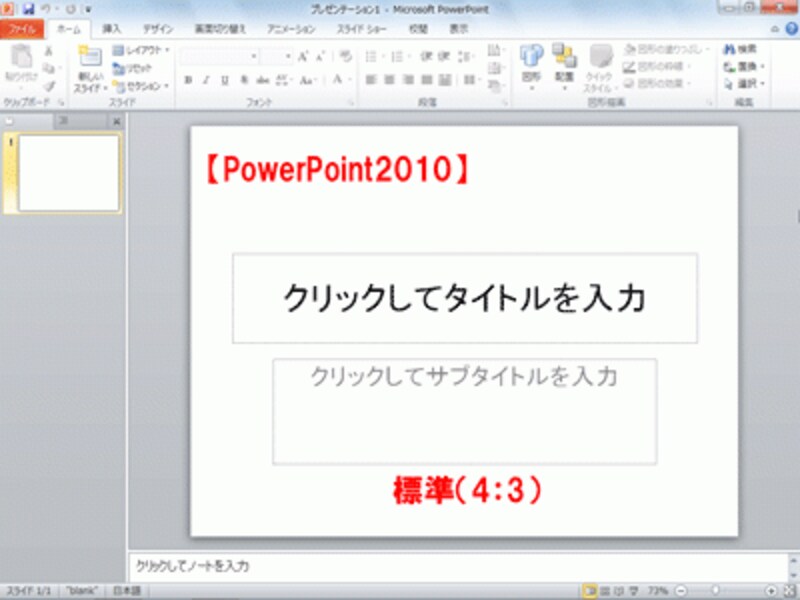This screenshot has width=800, height=600.
Task: Open the ファイル (File) tab
Action: tap(22, 30)
